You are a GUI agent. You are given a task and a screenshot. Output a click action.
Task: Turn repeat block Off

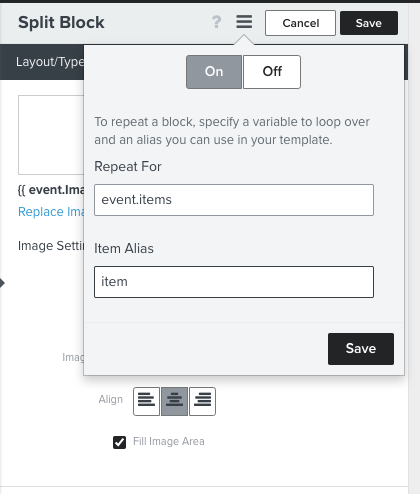[272, 72]
